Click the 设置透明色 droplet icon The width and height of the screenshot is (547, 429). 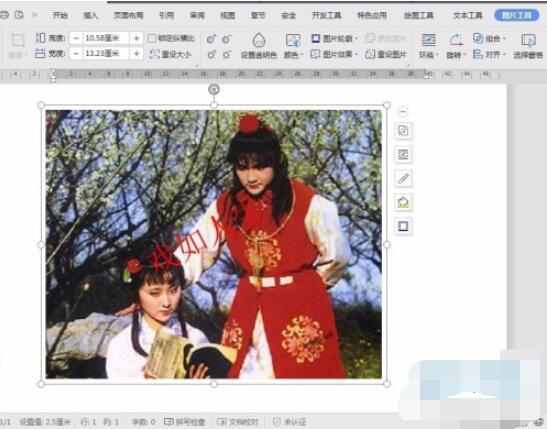coord(259,40)
